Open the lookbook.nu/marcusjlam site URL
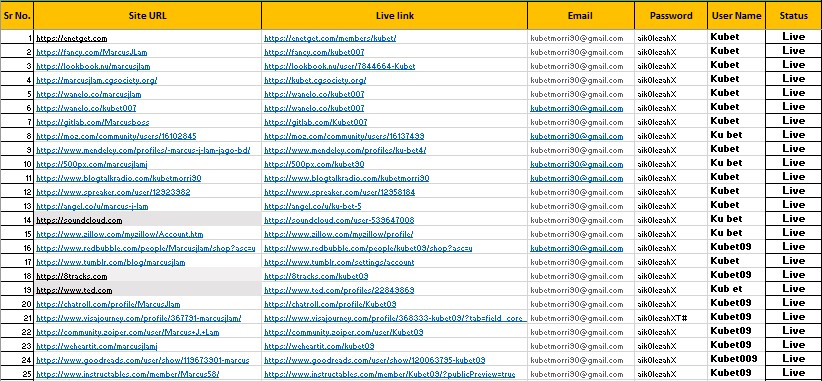Screen dimensions: 822x381 [x=93, y=67]
